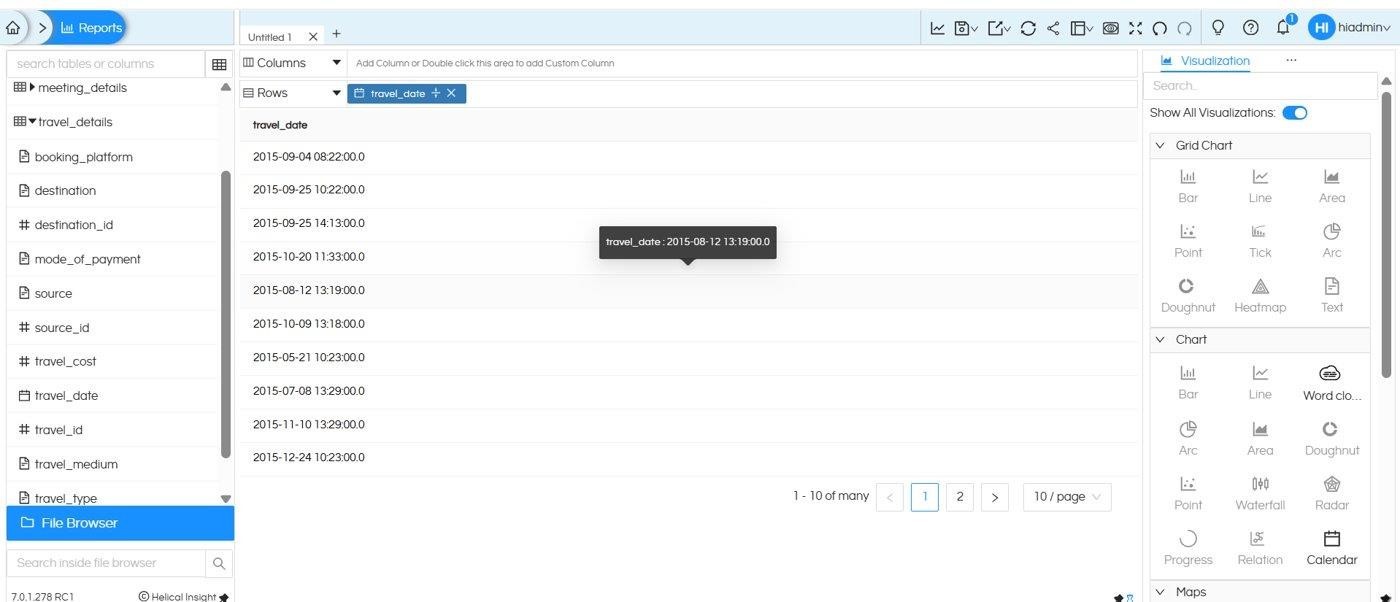Open notifications bell

pyautogui.click(x=1283, y=28)
